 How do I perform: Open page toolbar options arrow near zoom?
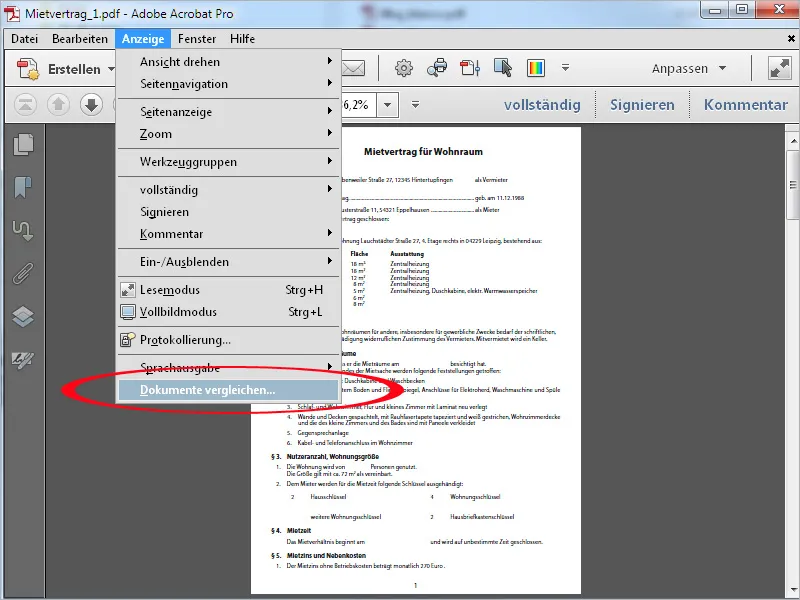click(x=415, y=105)
